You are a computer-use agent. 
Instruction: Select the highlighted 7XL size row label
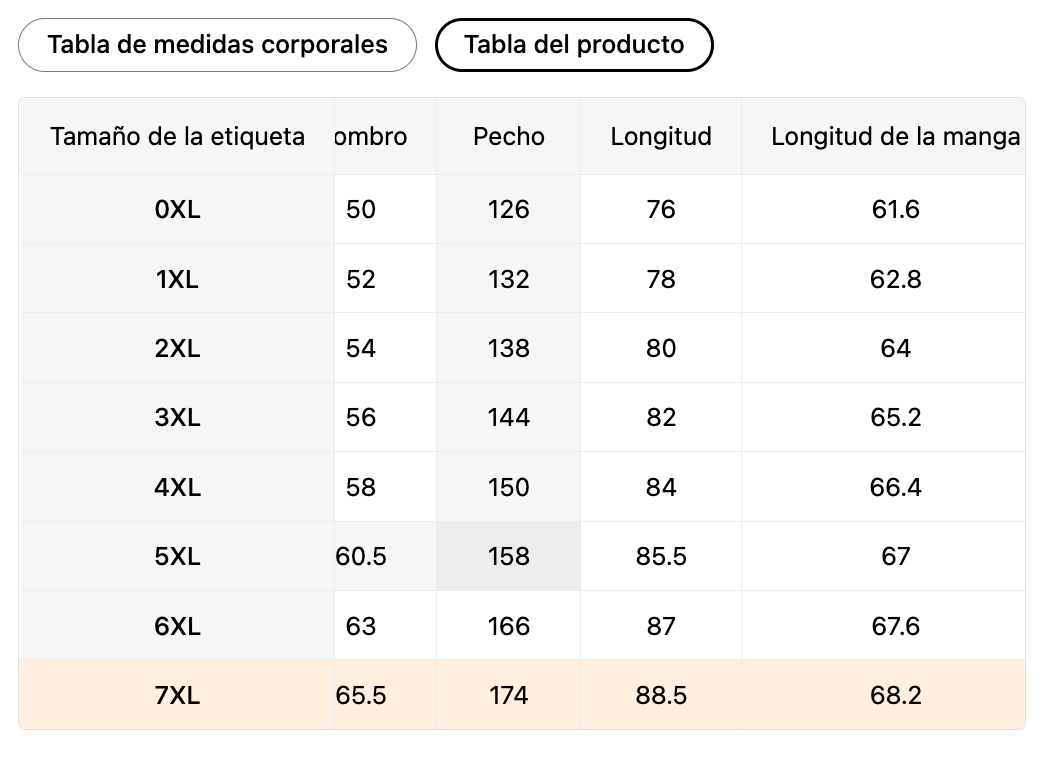(x=178, y=695)
